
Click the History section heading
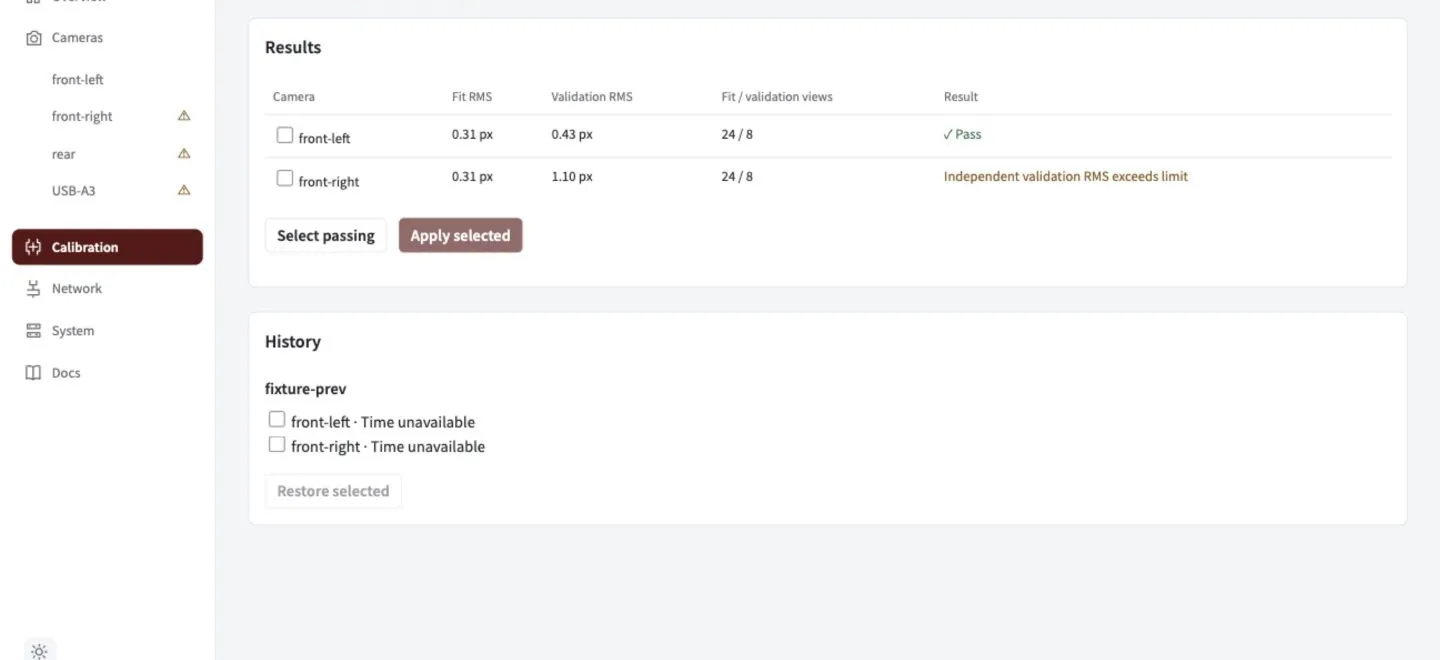[x=293, y=342]
